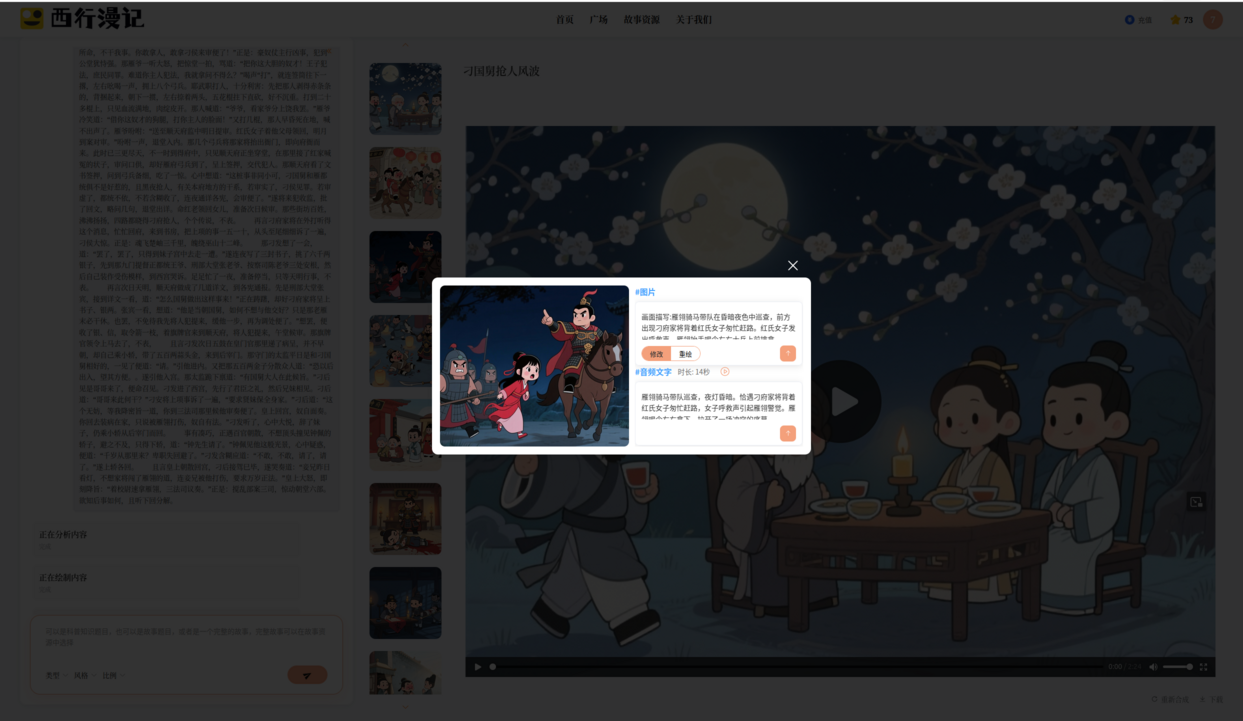Go to 广场 in the top navigation

598,20
